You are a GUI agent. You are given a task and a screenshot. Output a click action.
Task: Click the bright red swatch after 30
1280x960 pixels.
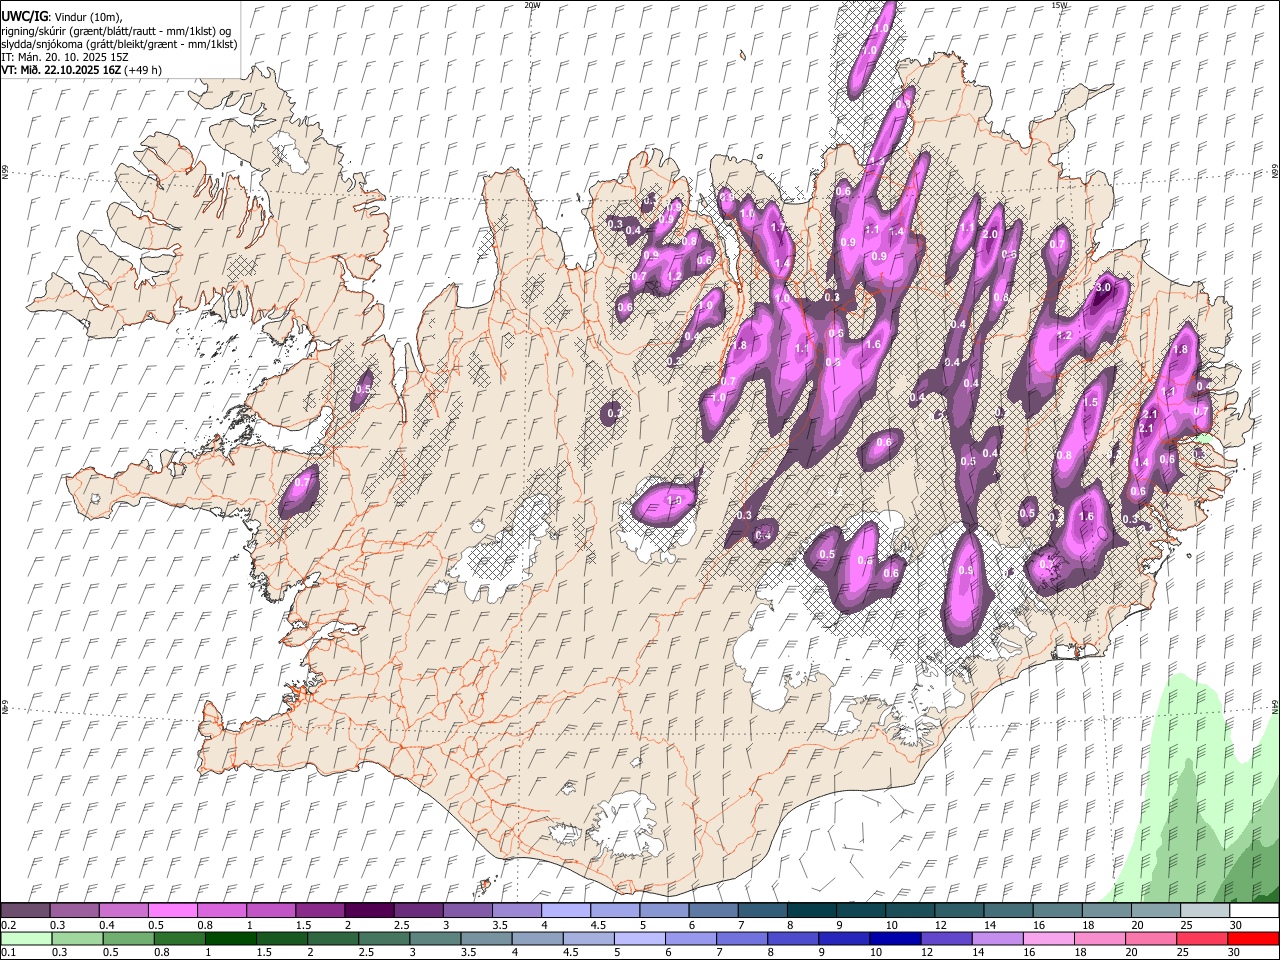coord(1252,938)
